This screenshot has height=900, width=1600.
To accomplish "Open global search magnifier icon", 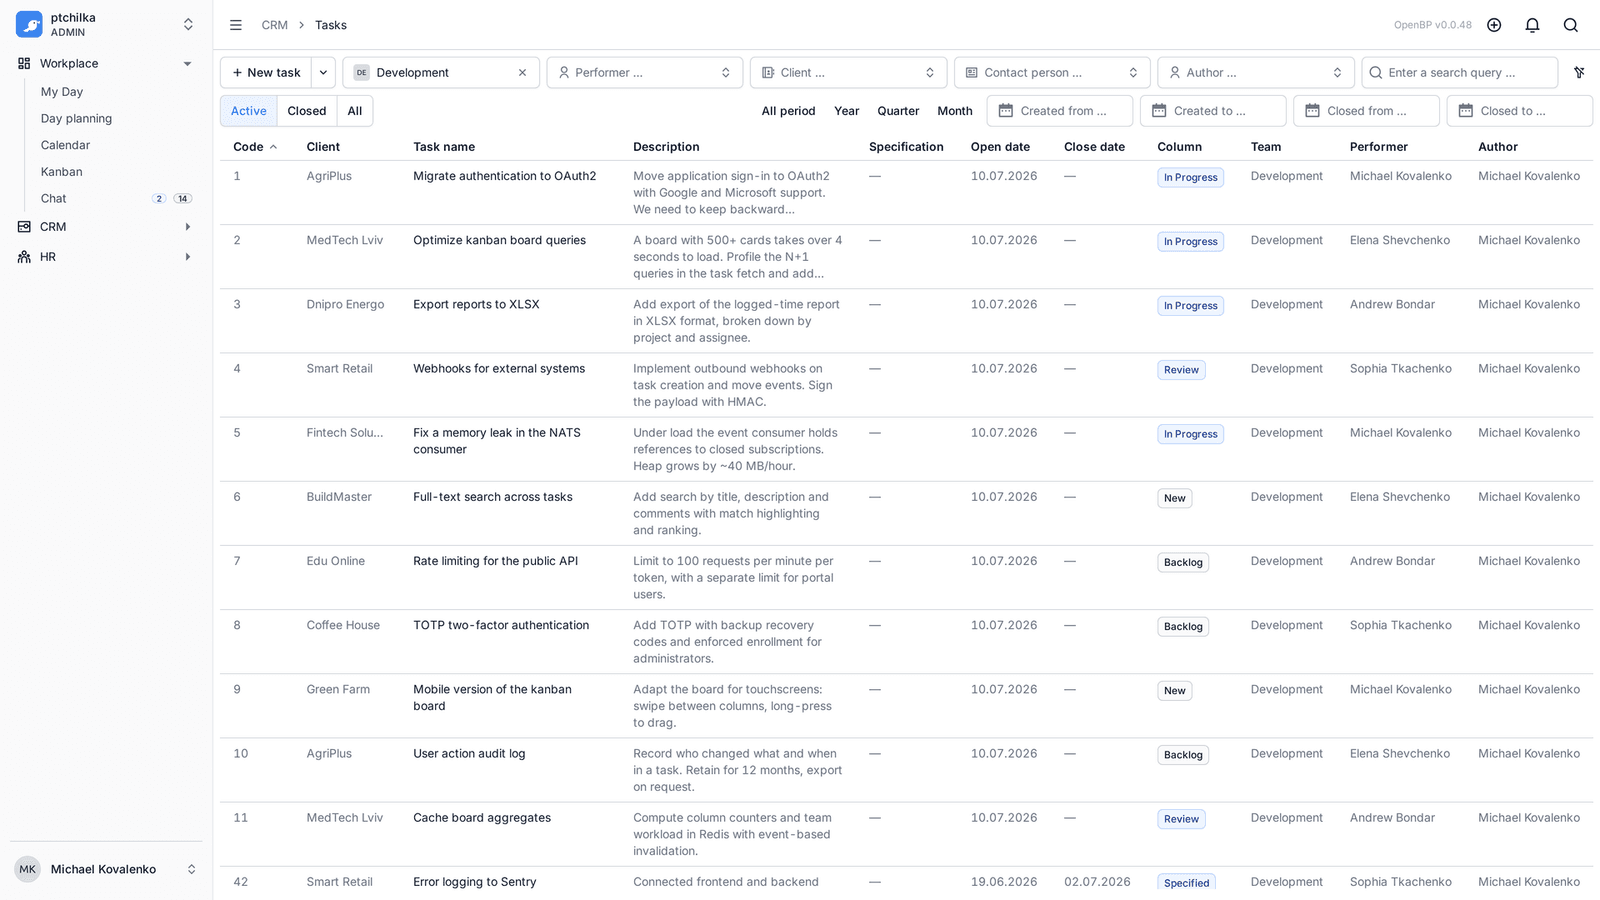I will (x=1571, y=25).
